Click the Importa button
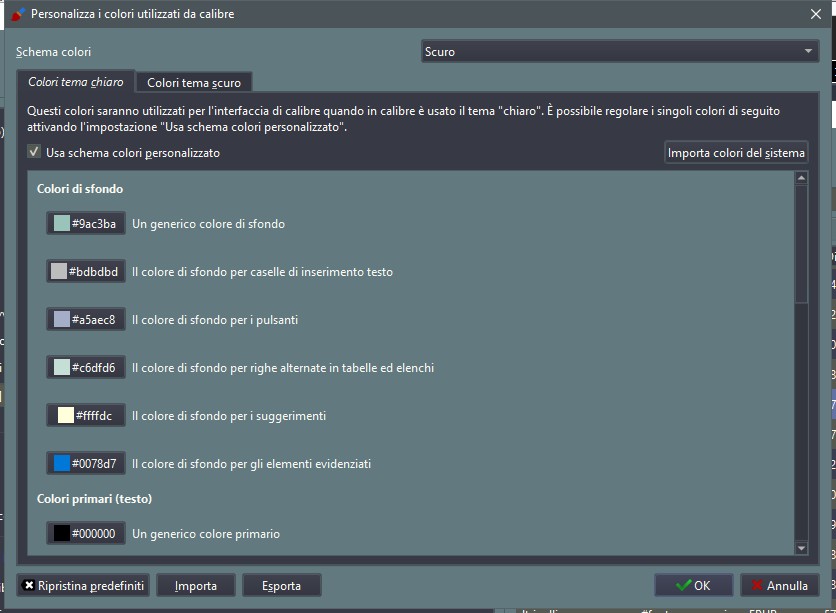 (x=196, y=585)
